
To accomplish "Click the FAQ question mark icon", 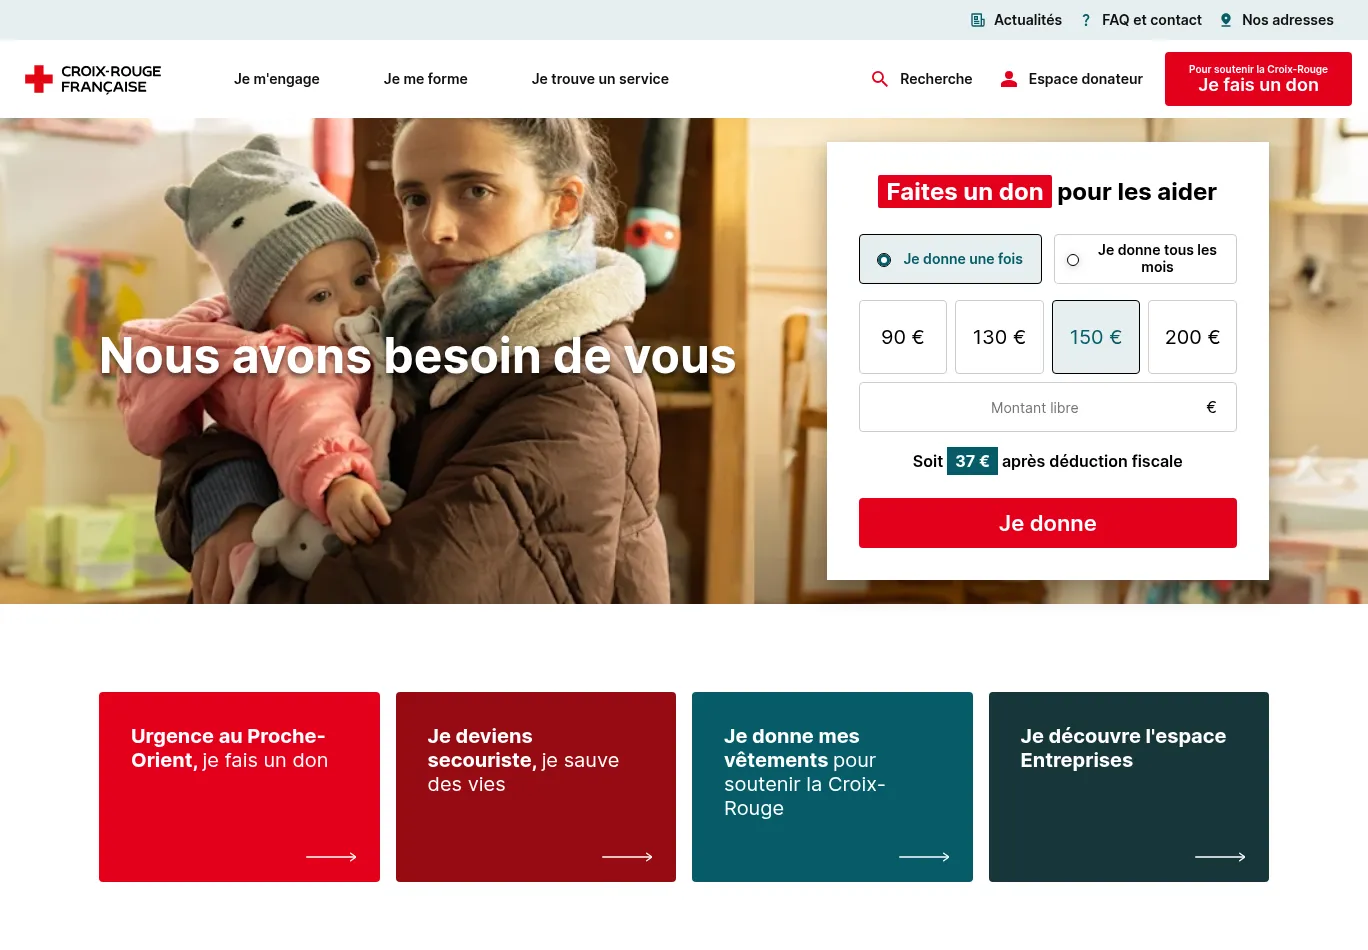I will [1086, 20].
